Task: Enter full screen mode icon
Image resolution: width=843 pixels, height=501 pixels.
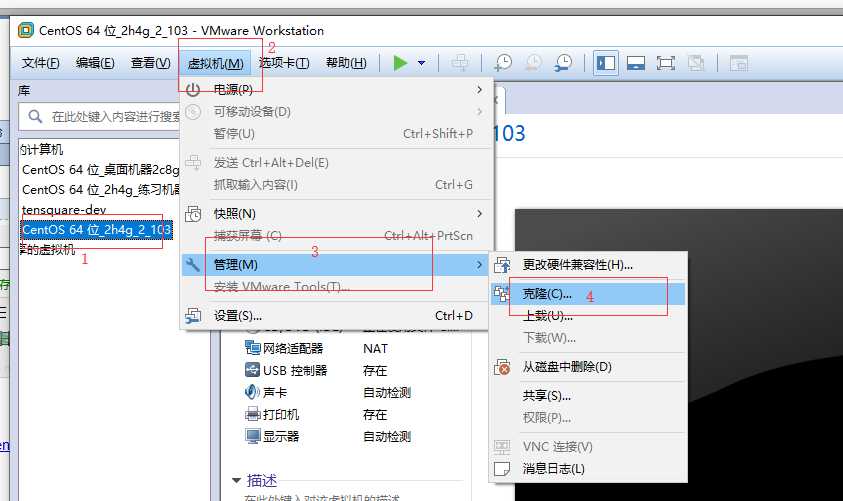Action: [x=666, y=63]
